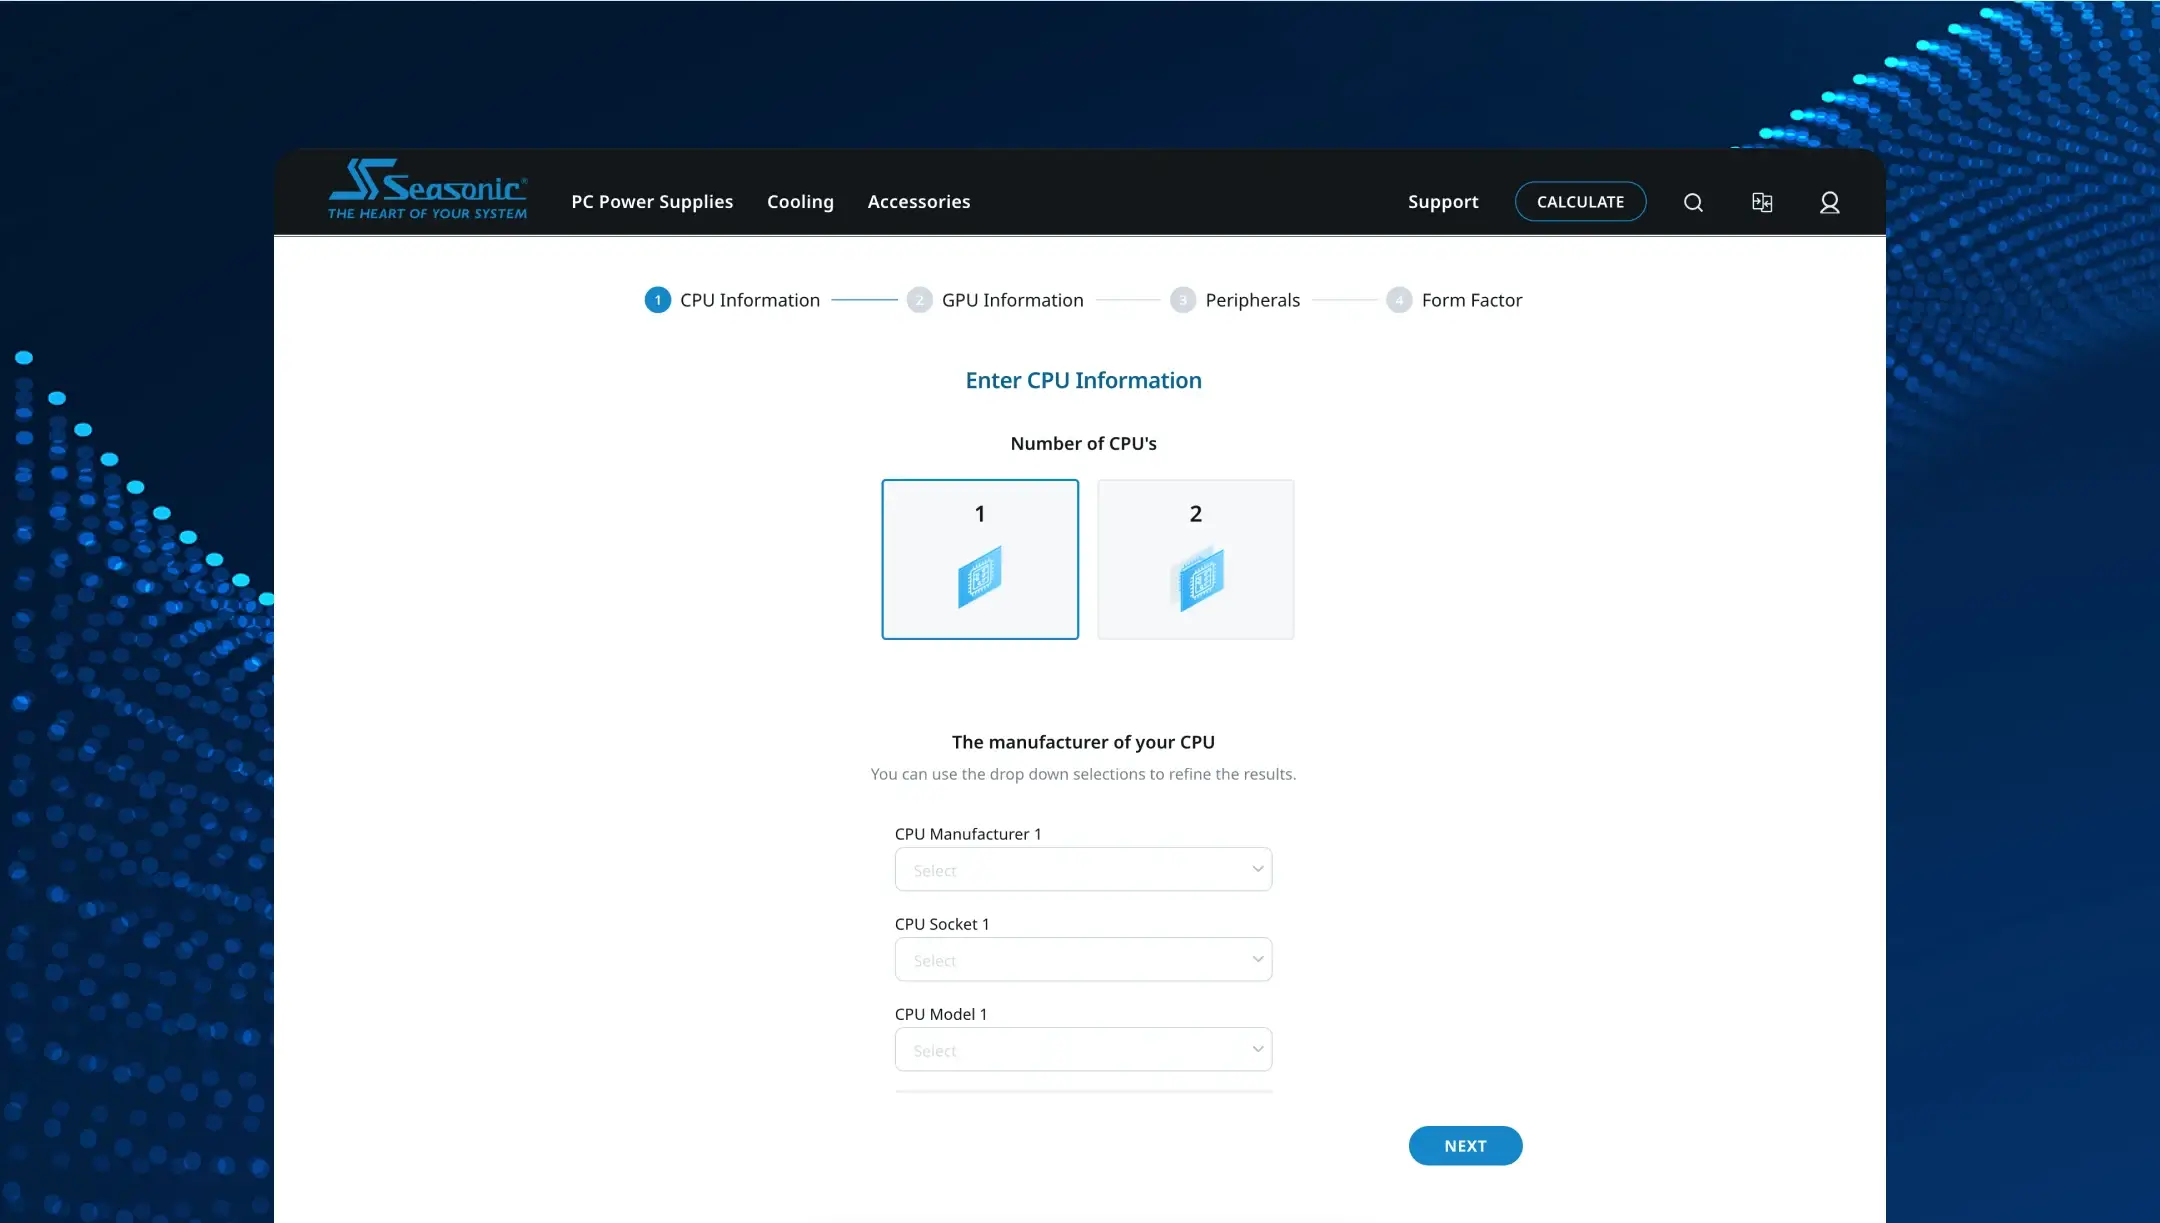Open the CPU Manufacturer 1 dropdown
This screenshot has height=1223, width=2160.
point(1083,869)
